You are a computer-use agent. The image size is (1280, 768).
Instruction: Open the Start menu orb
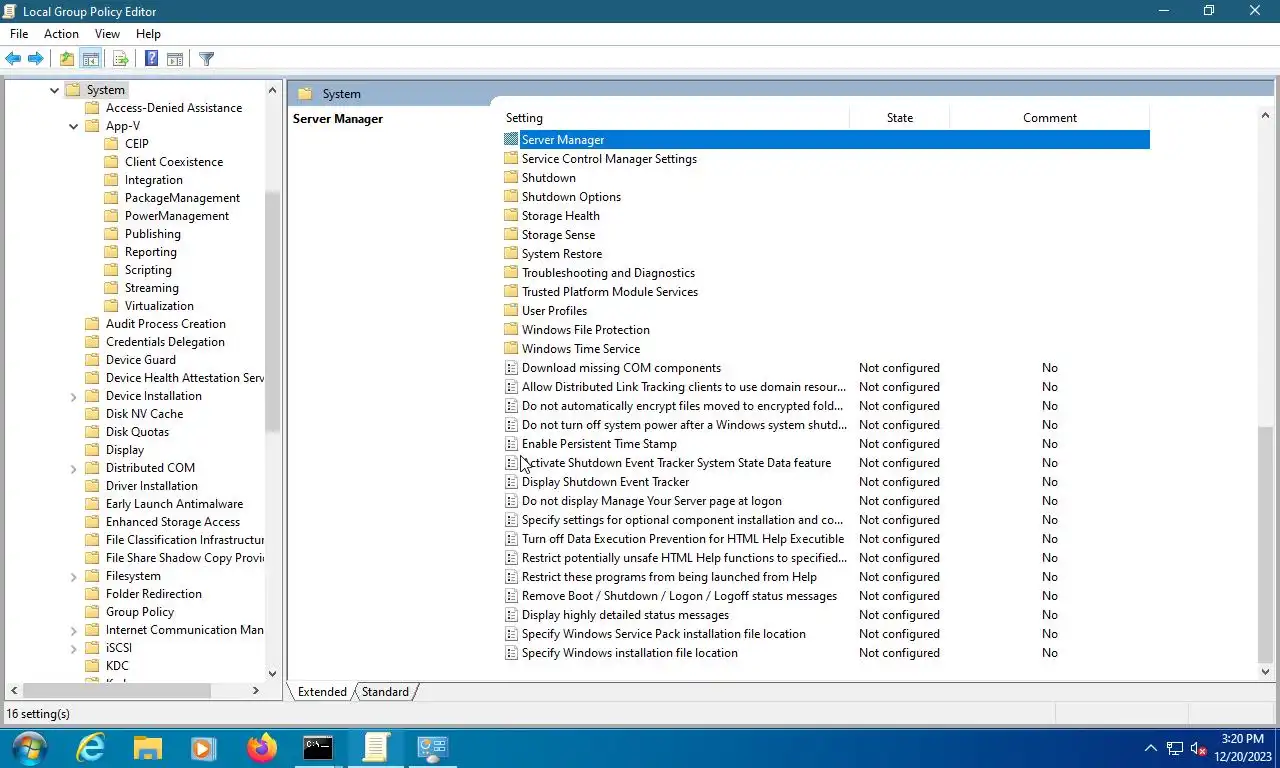pyautogui.click(x=30, y=748)
